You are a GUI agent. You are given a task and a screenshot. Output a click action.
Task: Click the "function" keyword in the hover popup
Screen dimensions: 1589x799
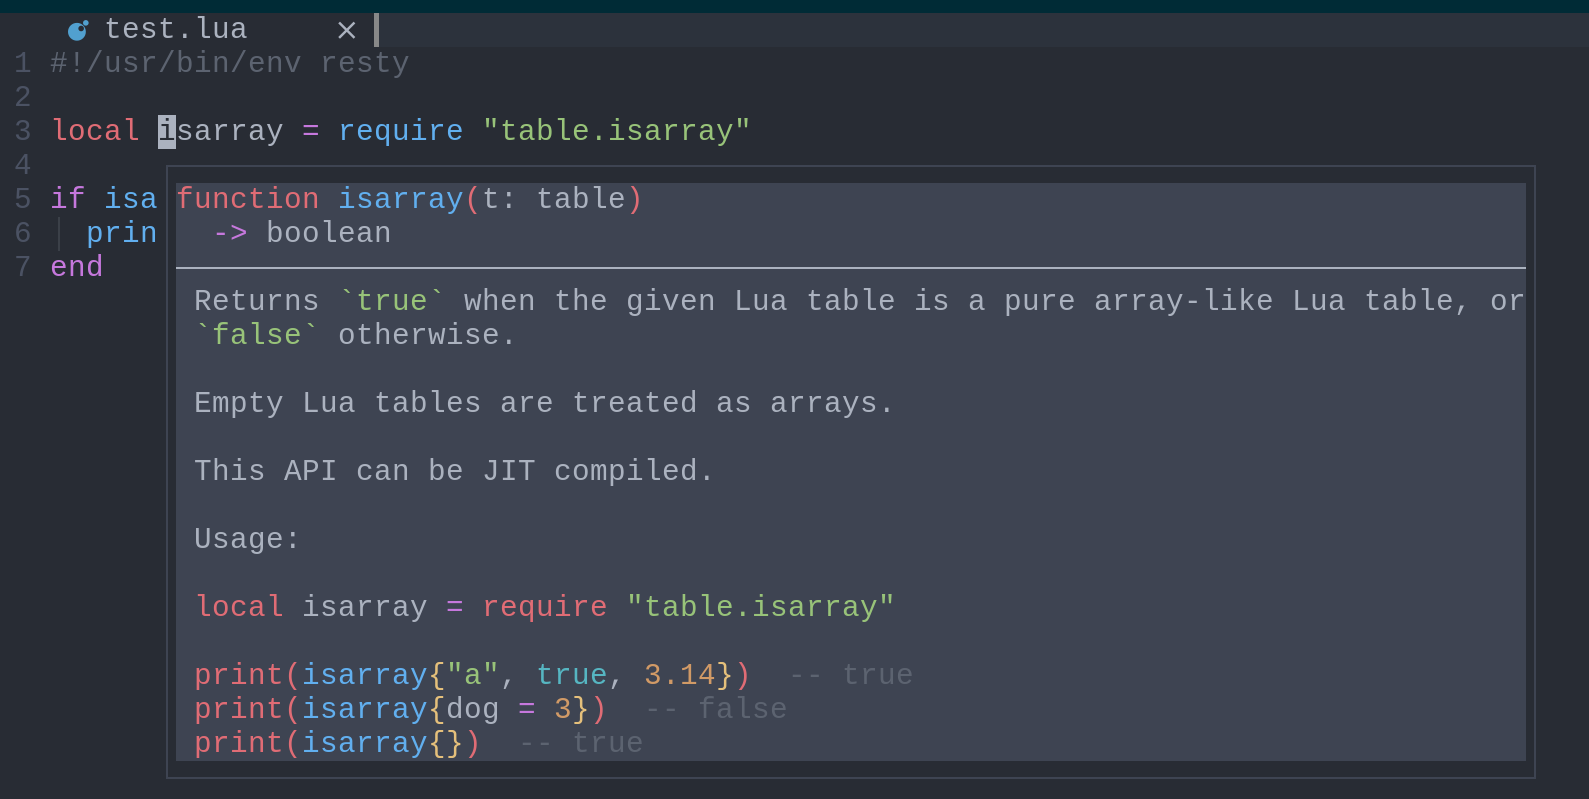tap(248, 199)
